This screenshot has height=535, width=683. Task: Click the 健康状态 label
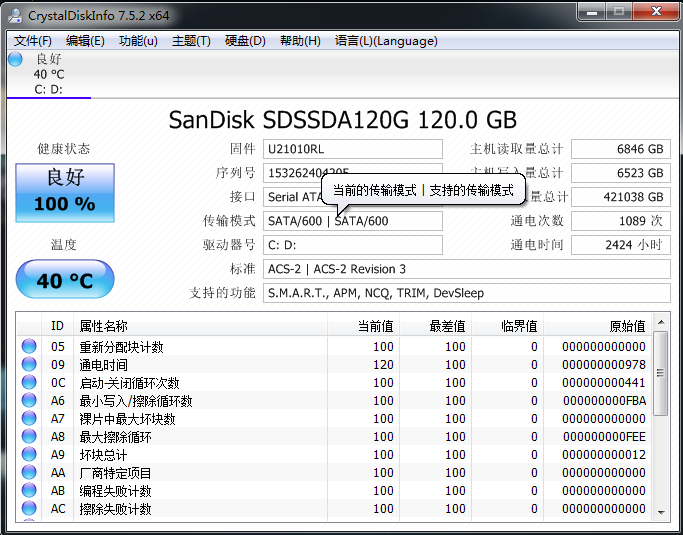(x=64, y=149)
